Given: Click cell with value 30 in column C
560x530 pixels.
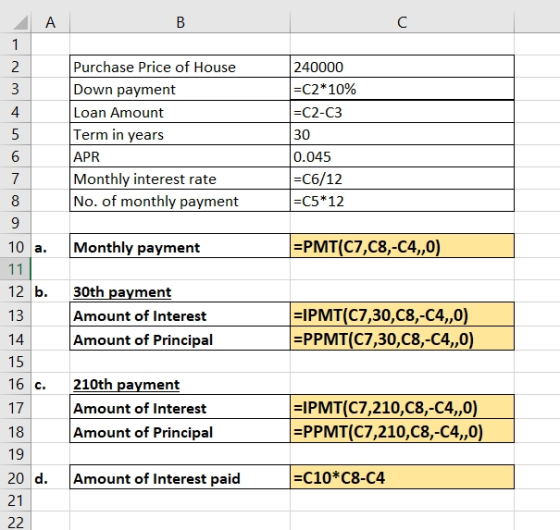Looking at the screenshot, I should (x=402, y=134).
